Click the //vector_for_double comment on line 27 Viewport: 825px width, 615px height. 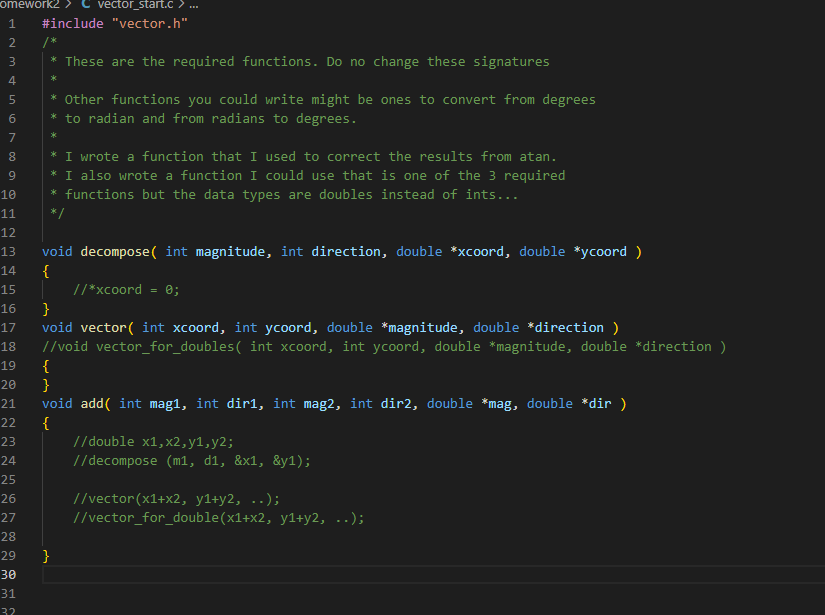(218, 518)
